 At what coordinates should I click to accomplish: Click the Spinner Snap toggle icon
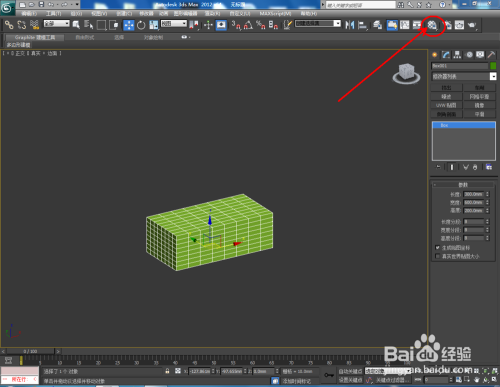pyautogui.click(x=273, y=25)
